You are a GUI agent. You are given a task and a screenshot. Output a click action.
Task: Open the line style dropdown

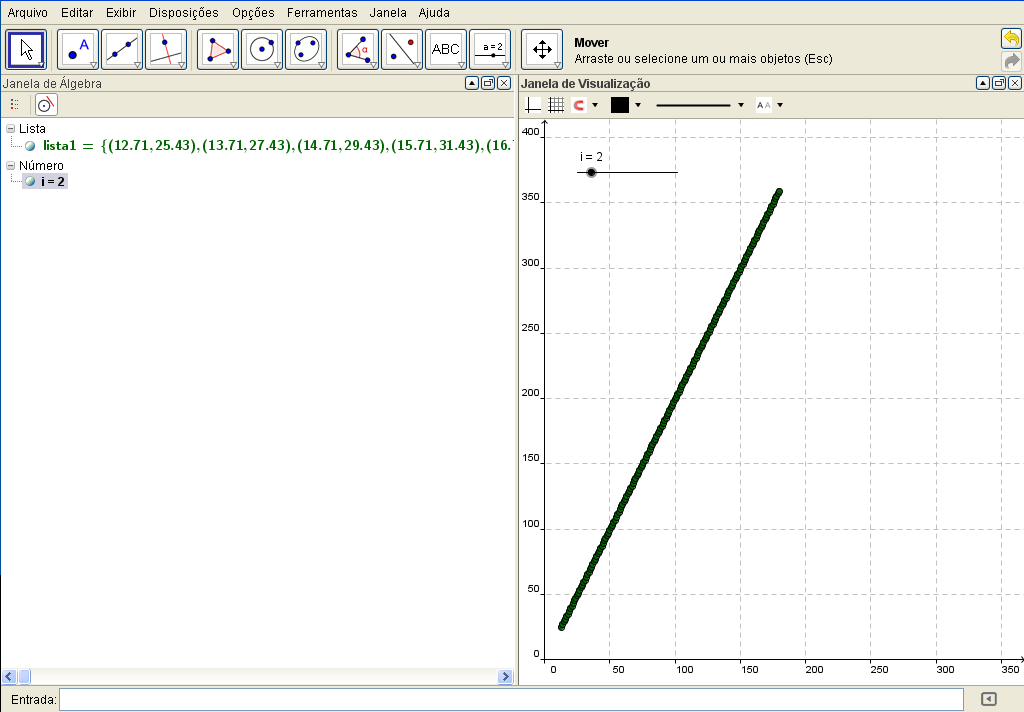700,105
